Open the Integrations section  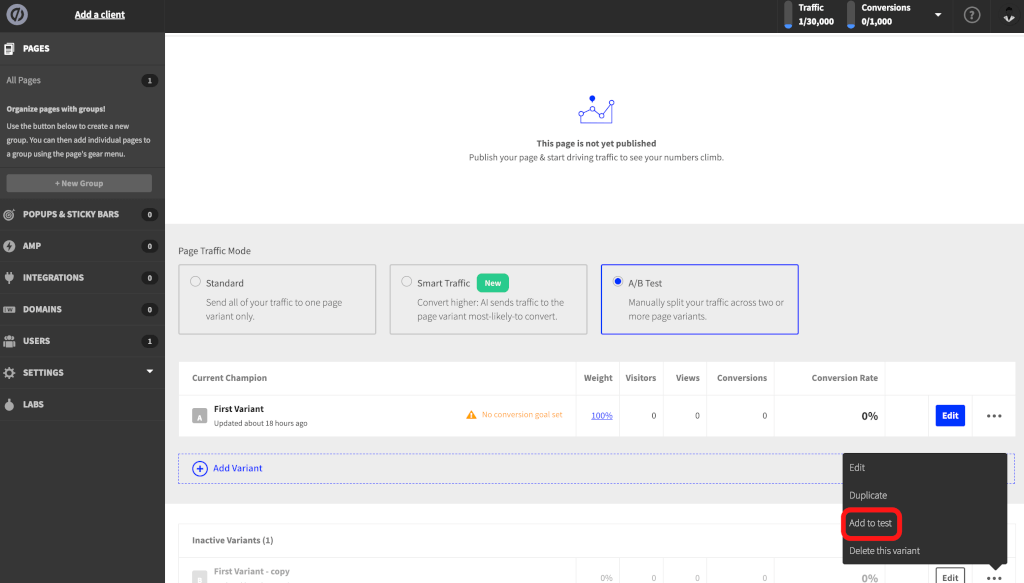pos(53,278)
